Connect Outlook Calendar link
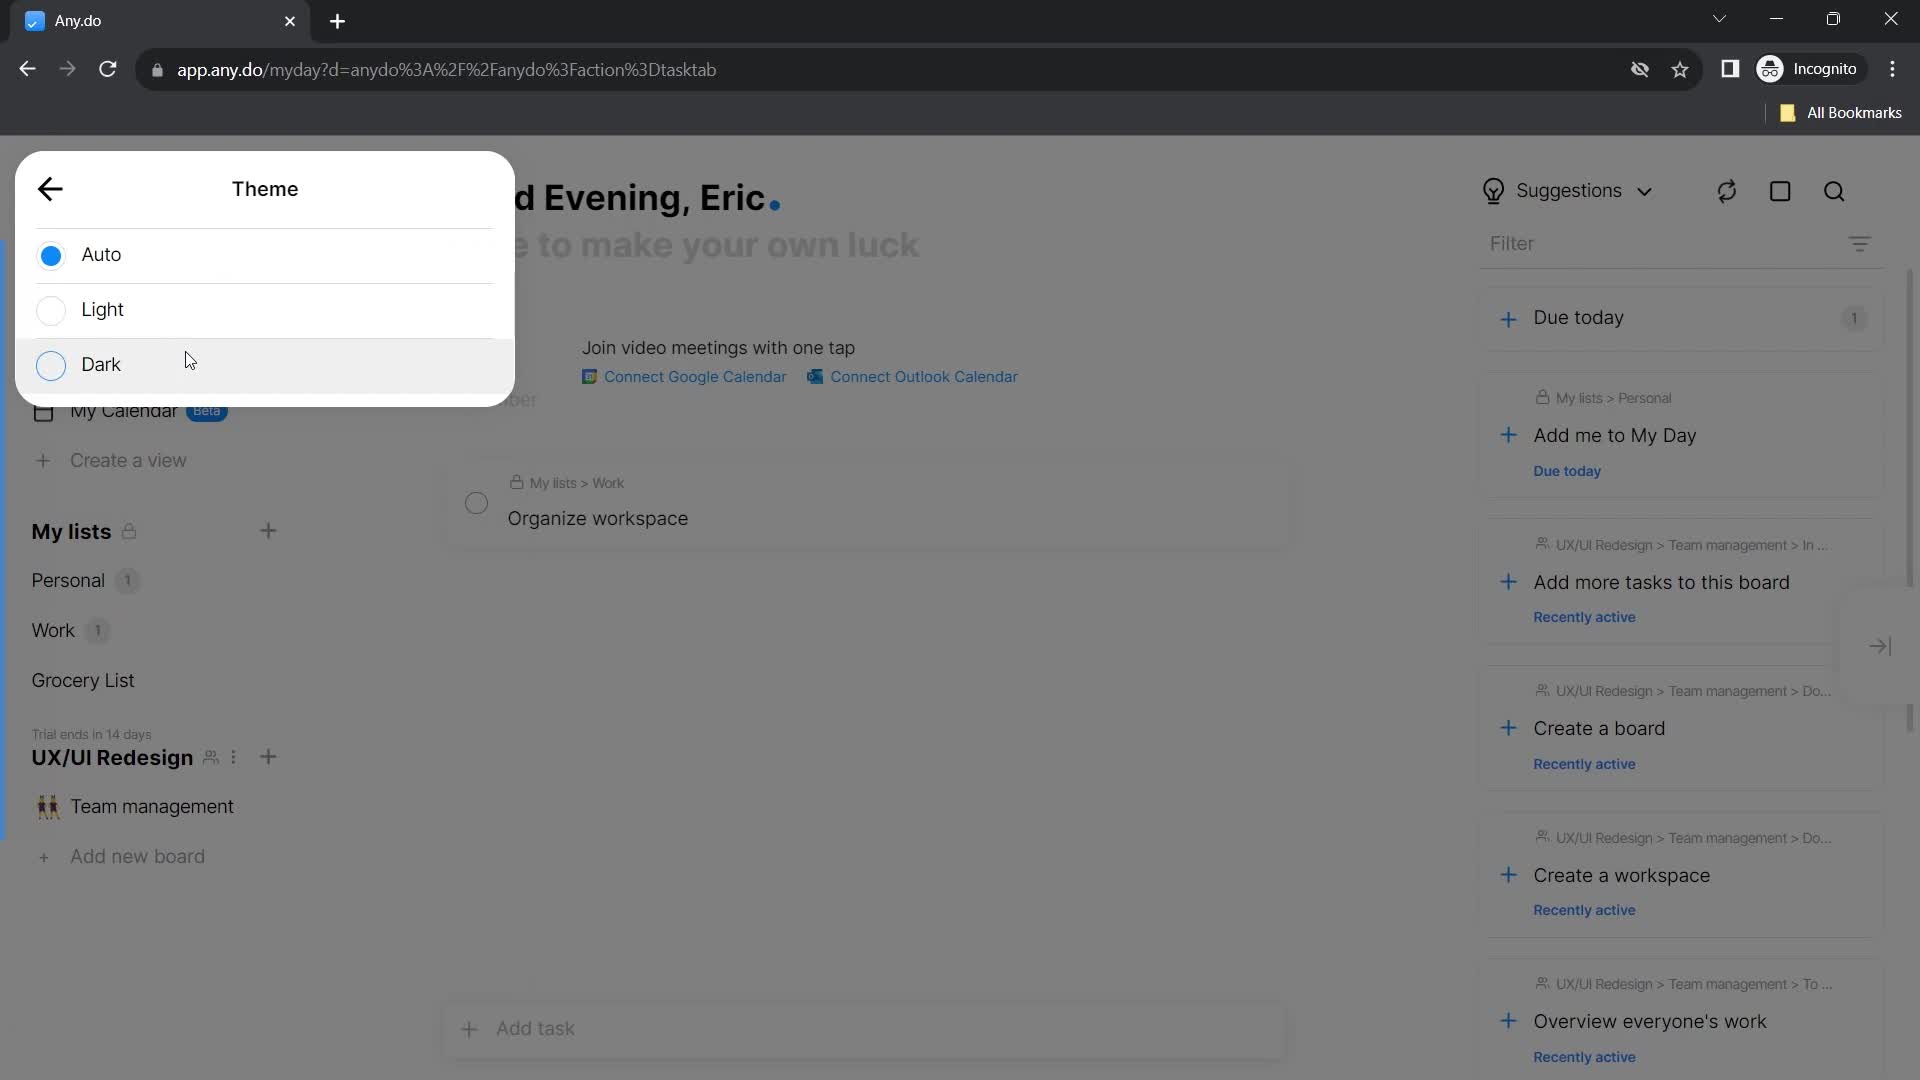This screenshot has height=1080, width=1920. coord(923,376)
